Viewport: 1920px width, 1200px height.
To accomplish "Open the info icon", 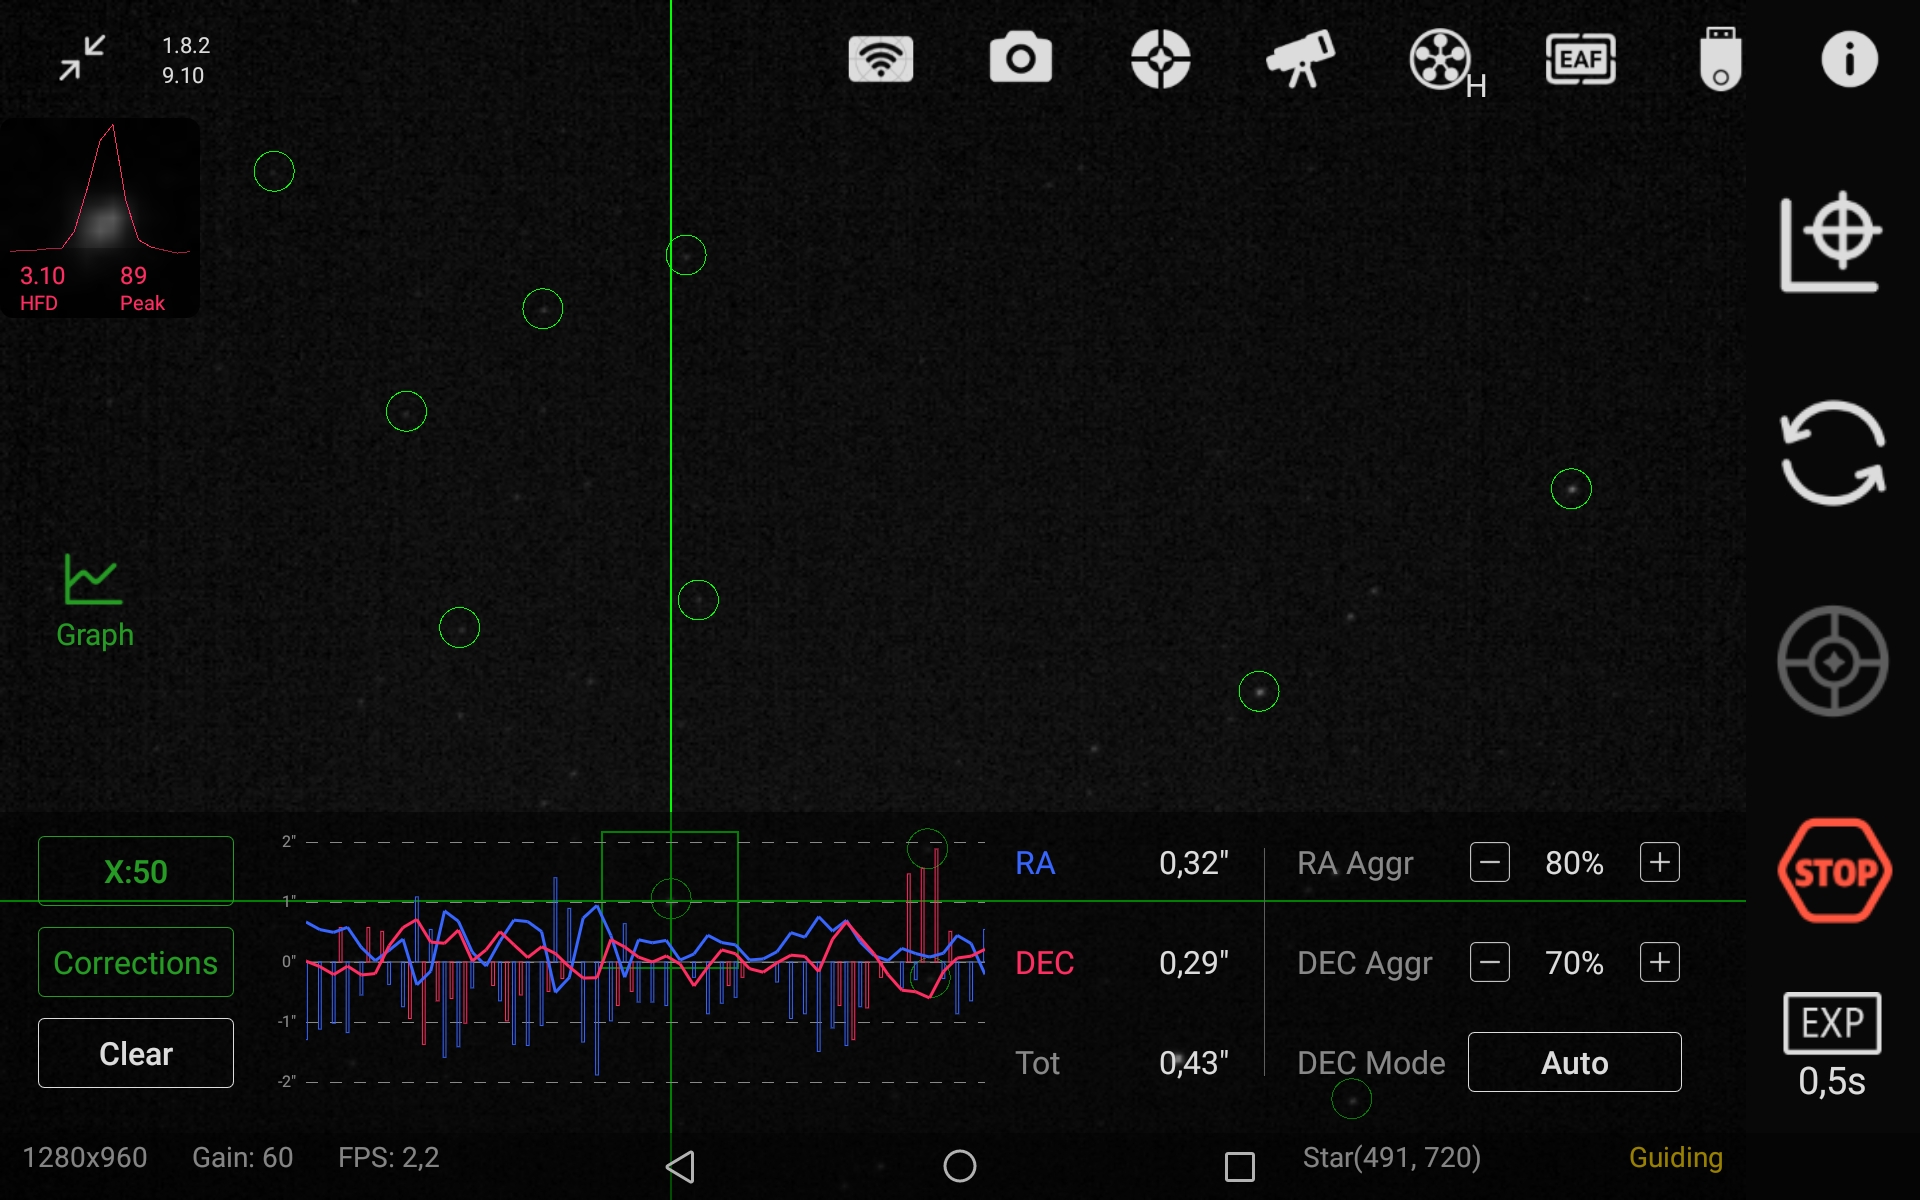I will (1849, 59).
